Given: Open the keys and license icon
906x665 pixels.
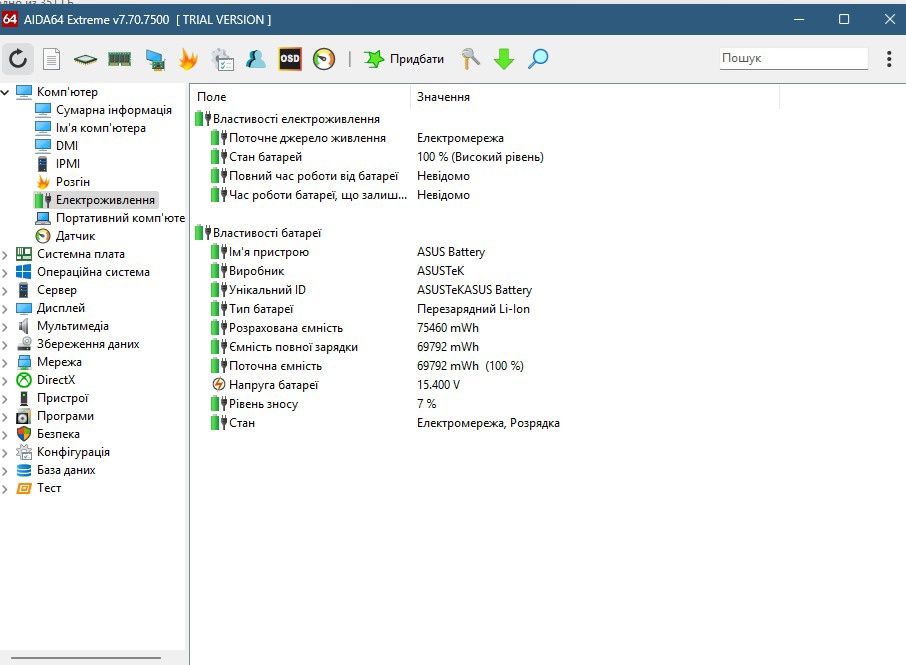Looking at the screenshot, I should [x=470, y=59].
